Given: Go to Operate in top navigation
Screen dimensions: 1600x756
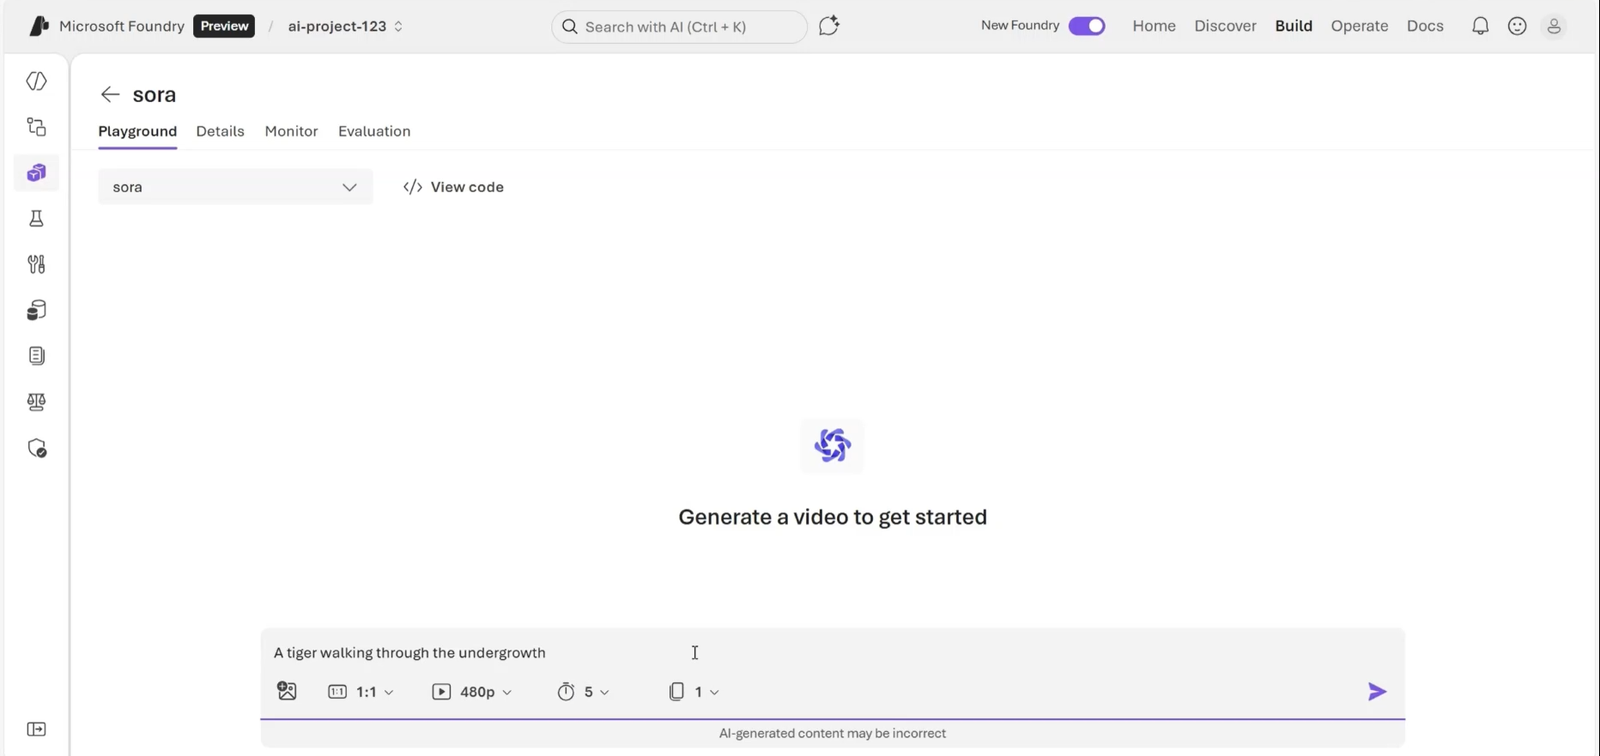Looking at the screenshot, I should pos(1359,26).
